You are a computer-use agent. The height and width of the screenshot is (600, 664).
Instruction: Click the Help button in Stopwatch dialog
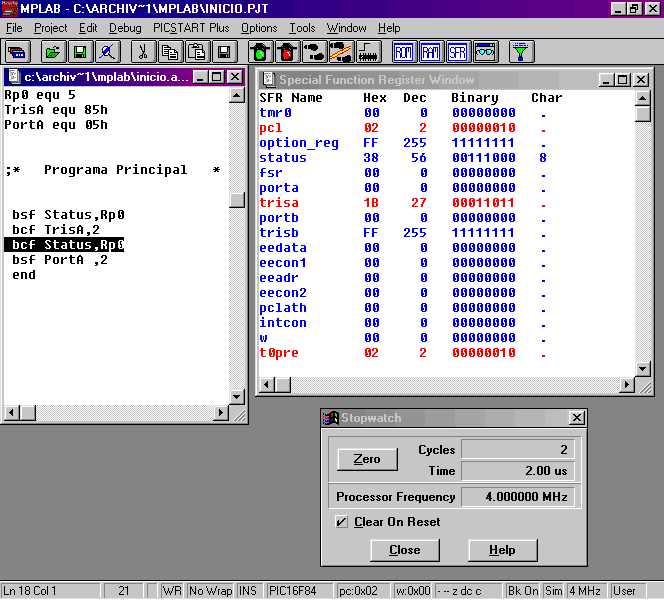coord(502,550)
